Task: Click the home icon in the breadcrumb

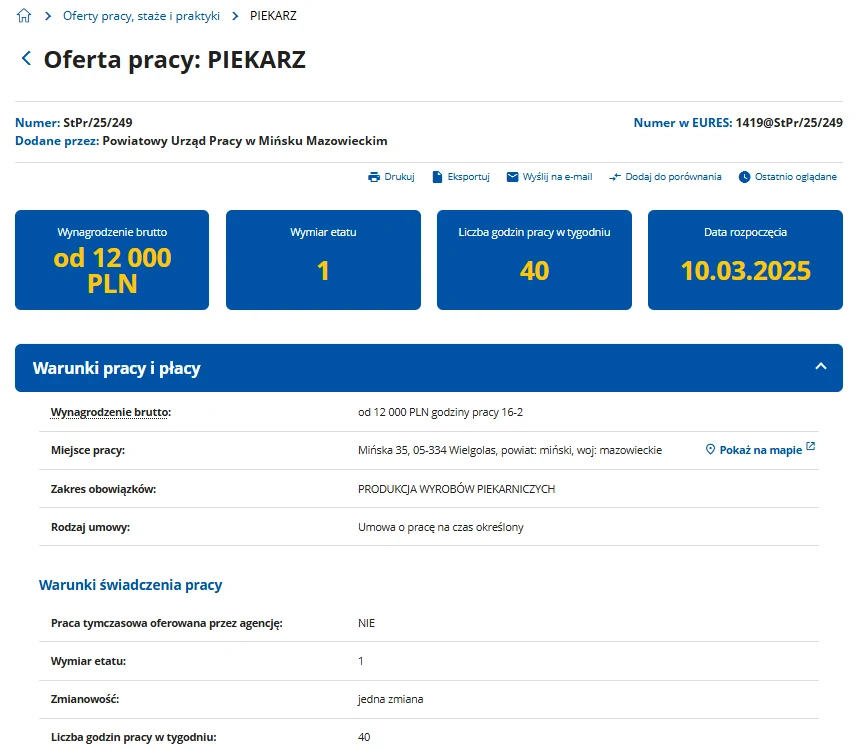Action: [x=22, y=15]
